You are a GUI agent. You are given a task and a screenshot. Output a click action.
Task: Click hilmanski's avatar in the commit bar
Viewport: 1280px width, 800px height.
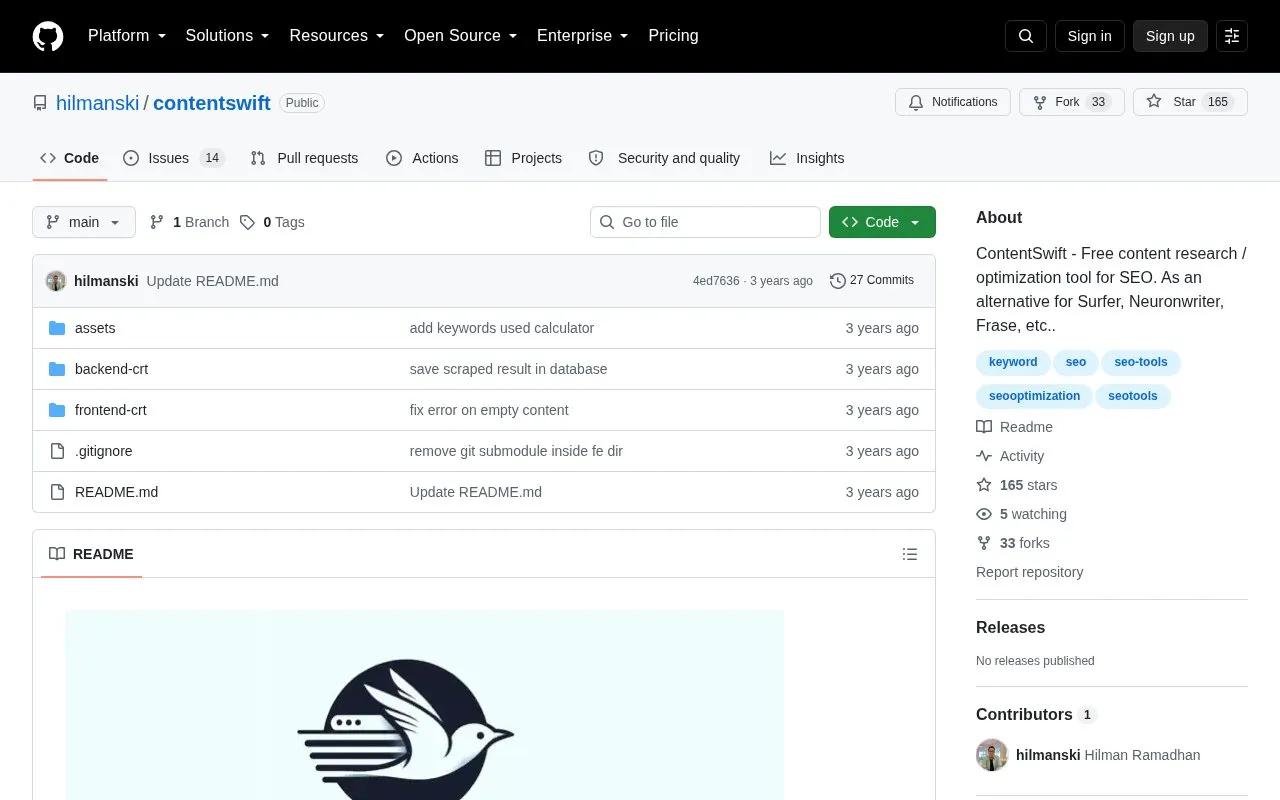click(56, 281)
